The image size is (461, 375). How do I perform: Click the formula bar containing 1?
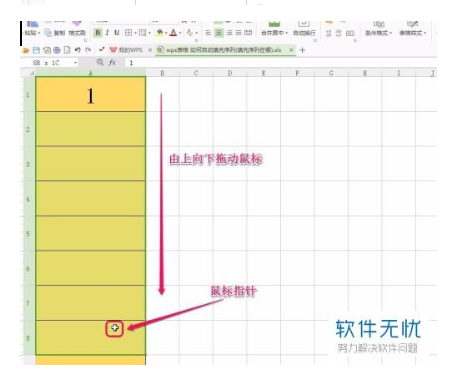point(280,63)
